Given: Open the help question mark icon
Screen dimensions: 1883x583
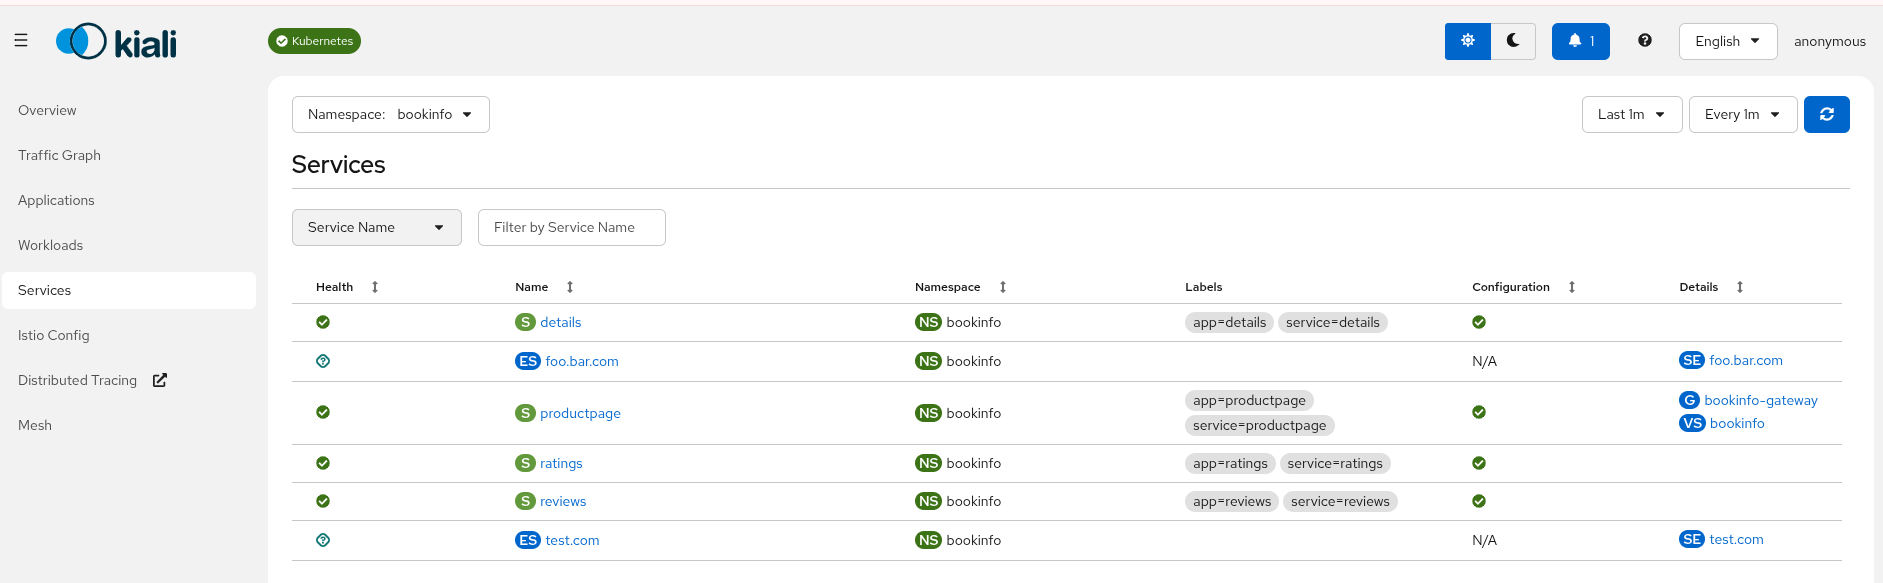Looking at the screenshot, I should [1644, 41].
